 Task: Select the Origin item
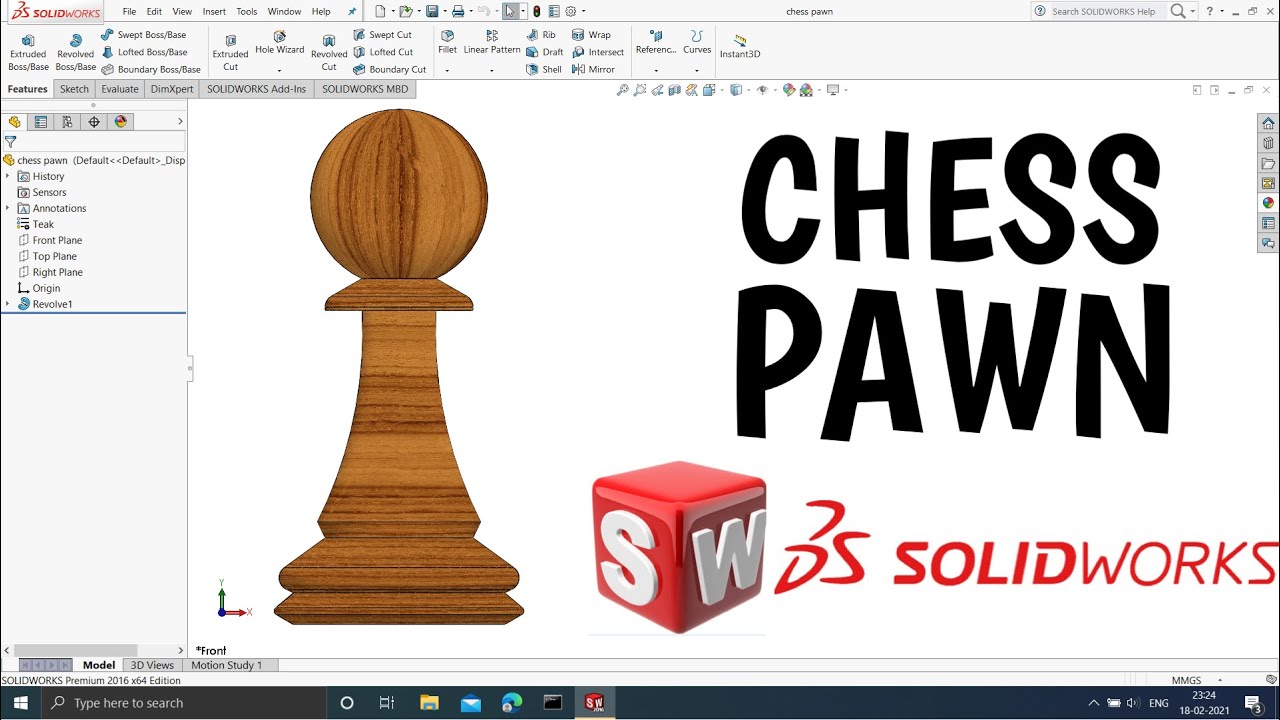[x=46, y=288]
